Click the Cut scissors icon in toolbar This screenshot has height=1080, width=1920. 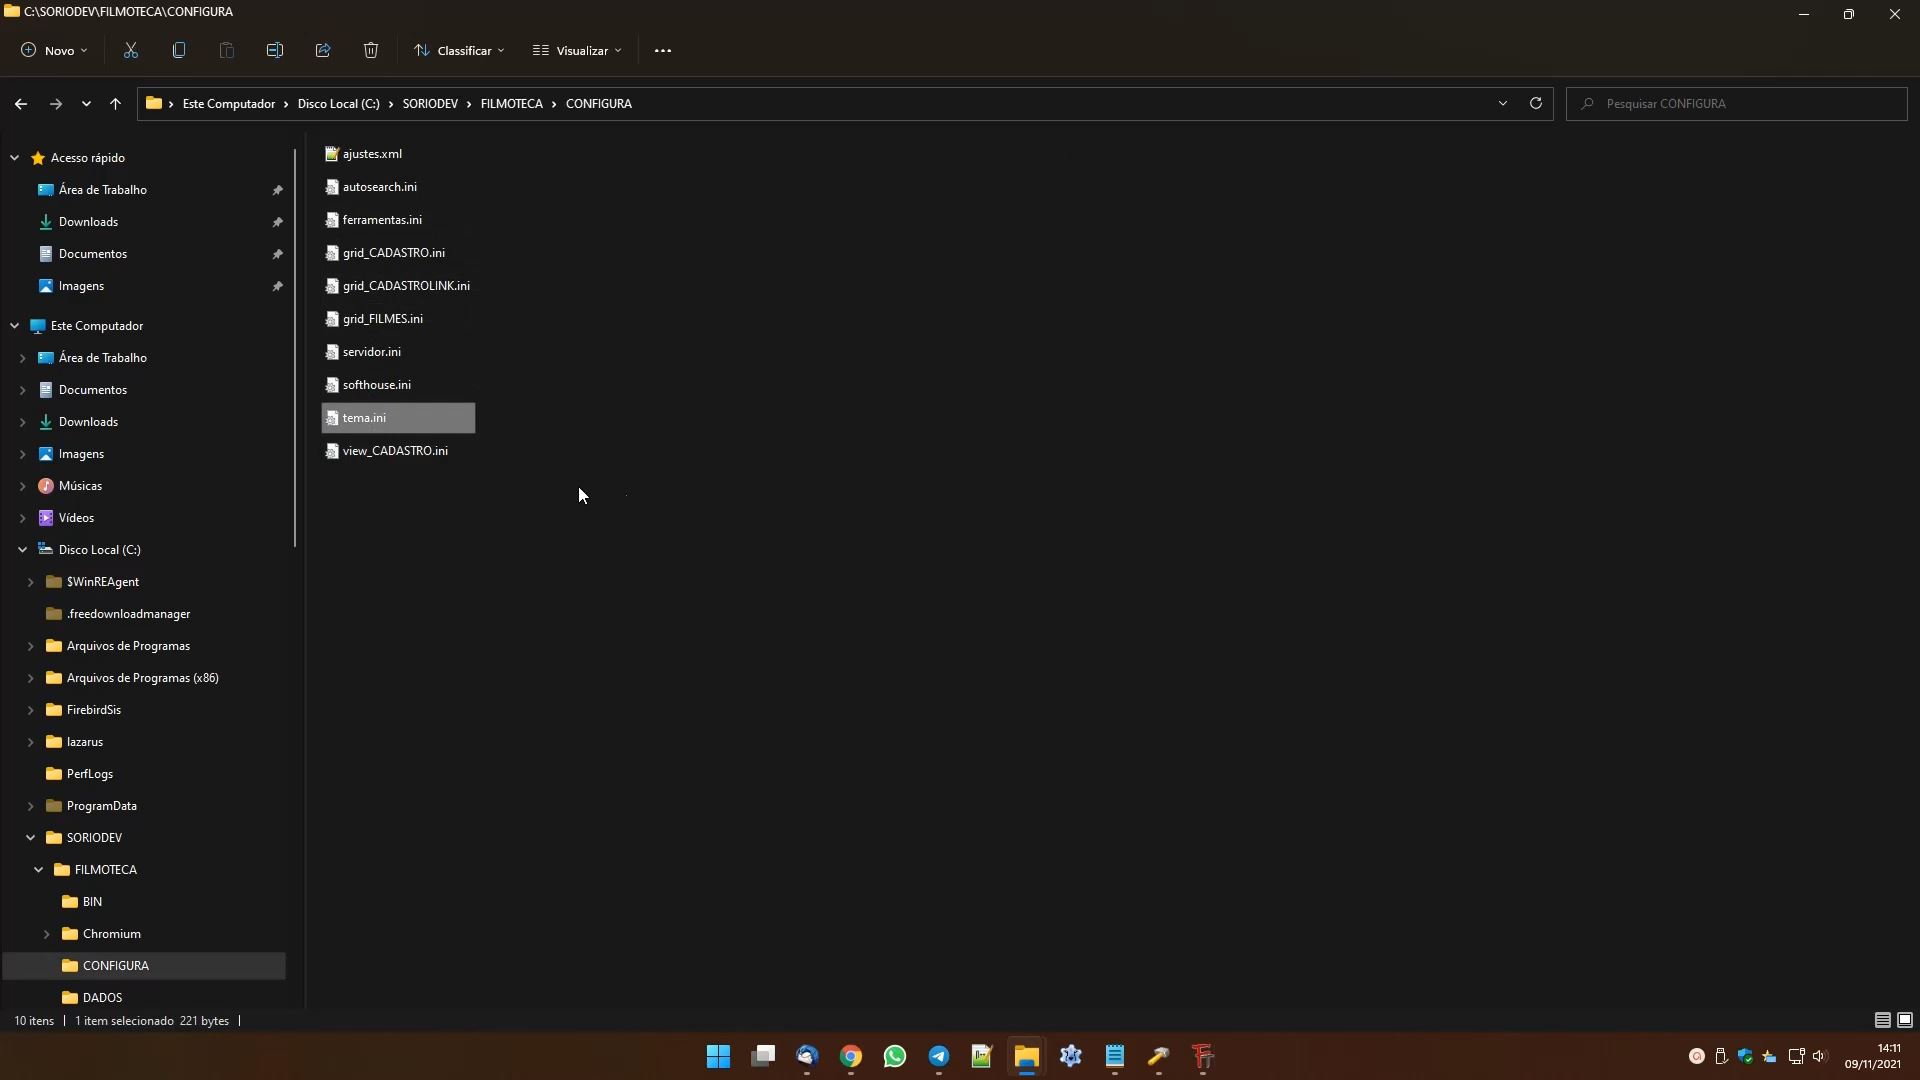[131, 50]
